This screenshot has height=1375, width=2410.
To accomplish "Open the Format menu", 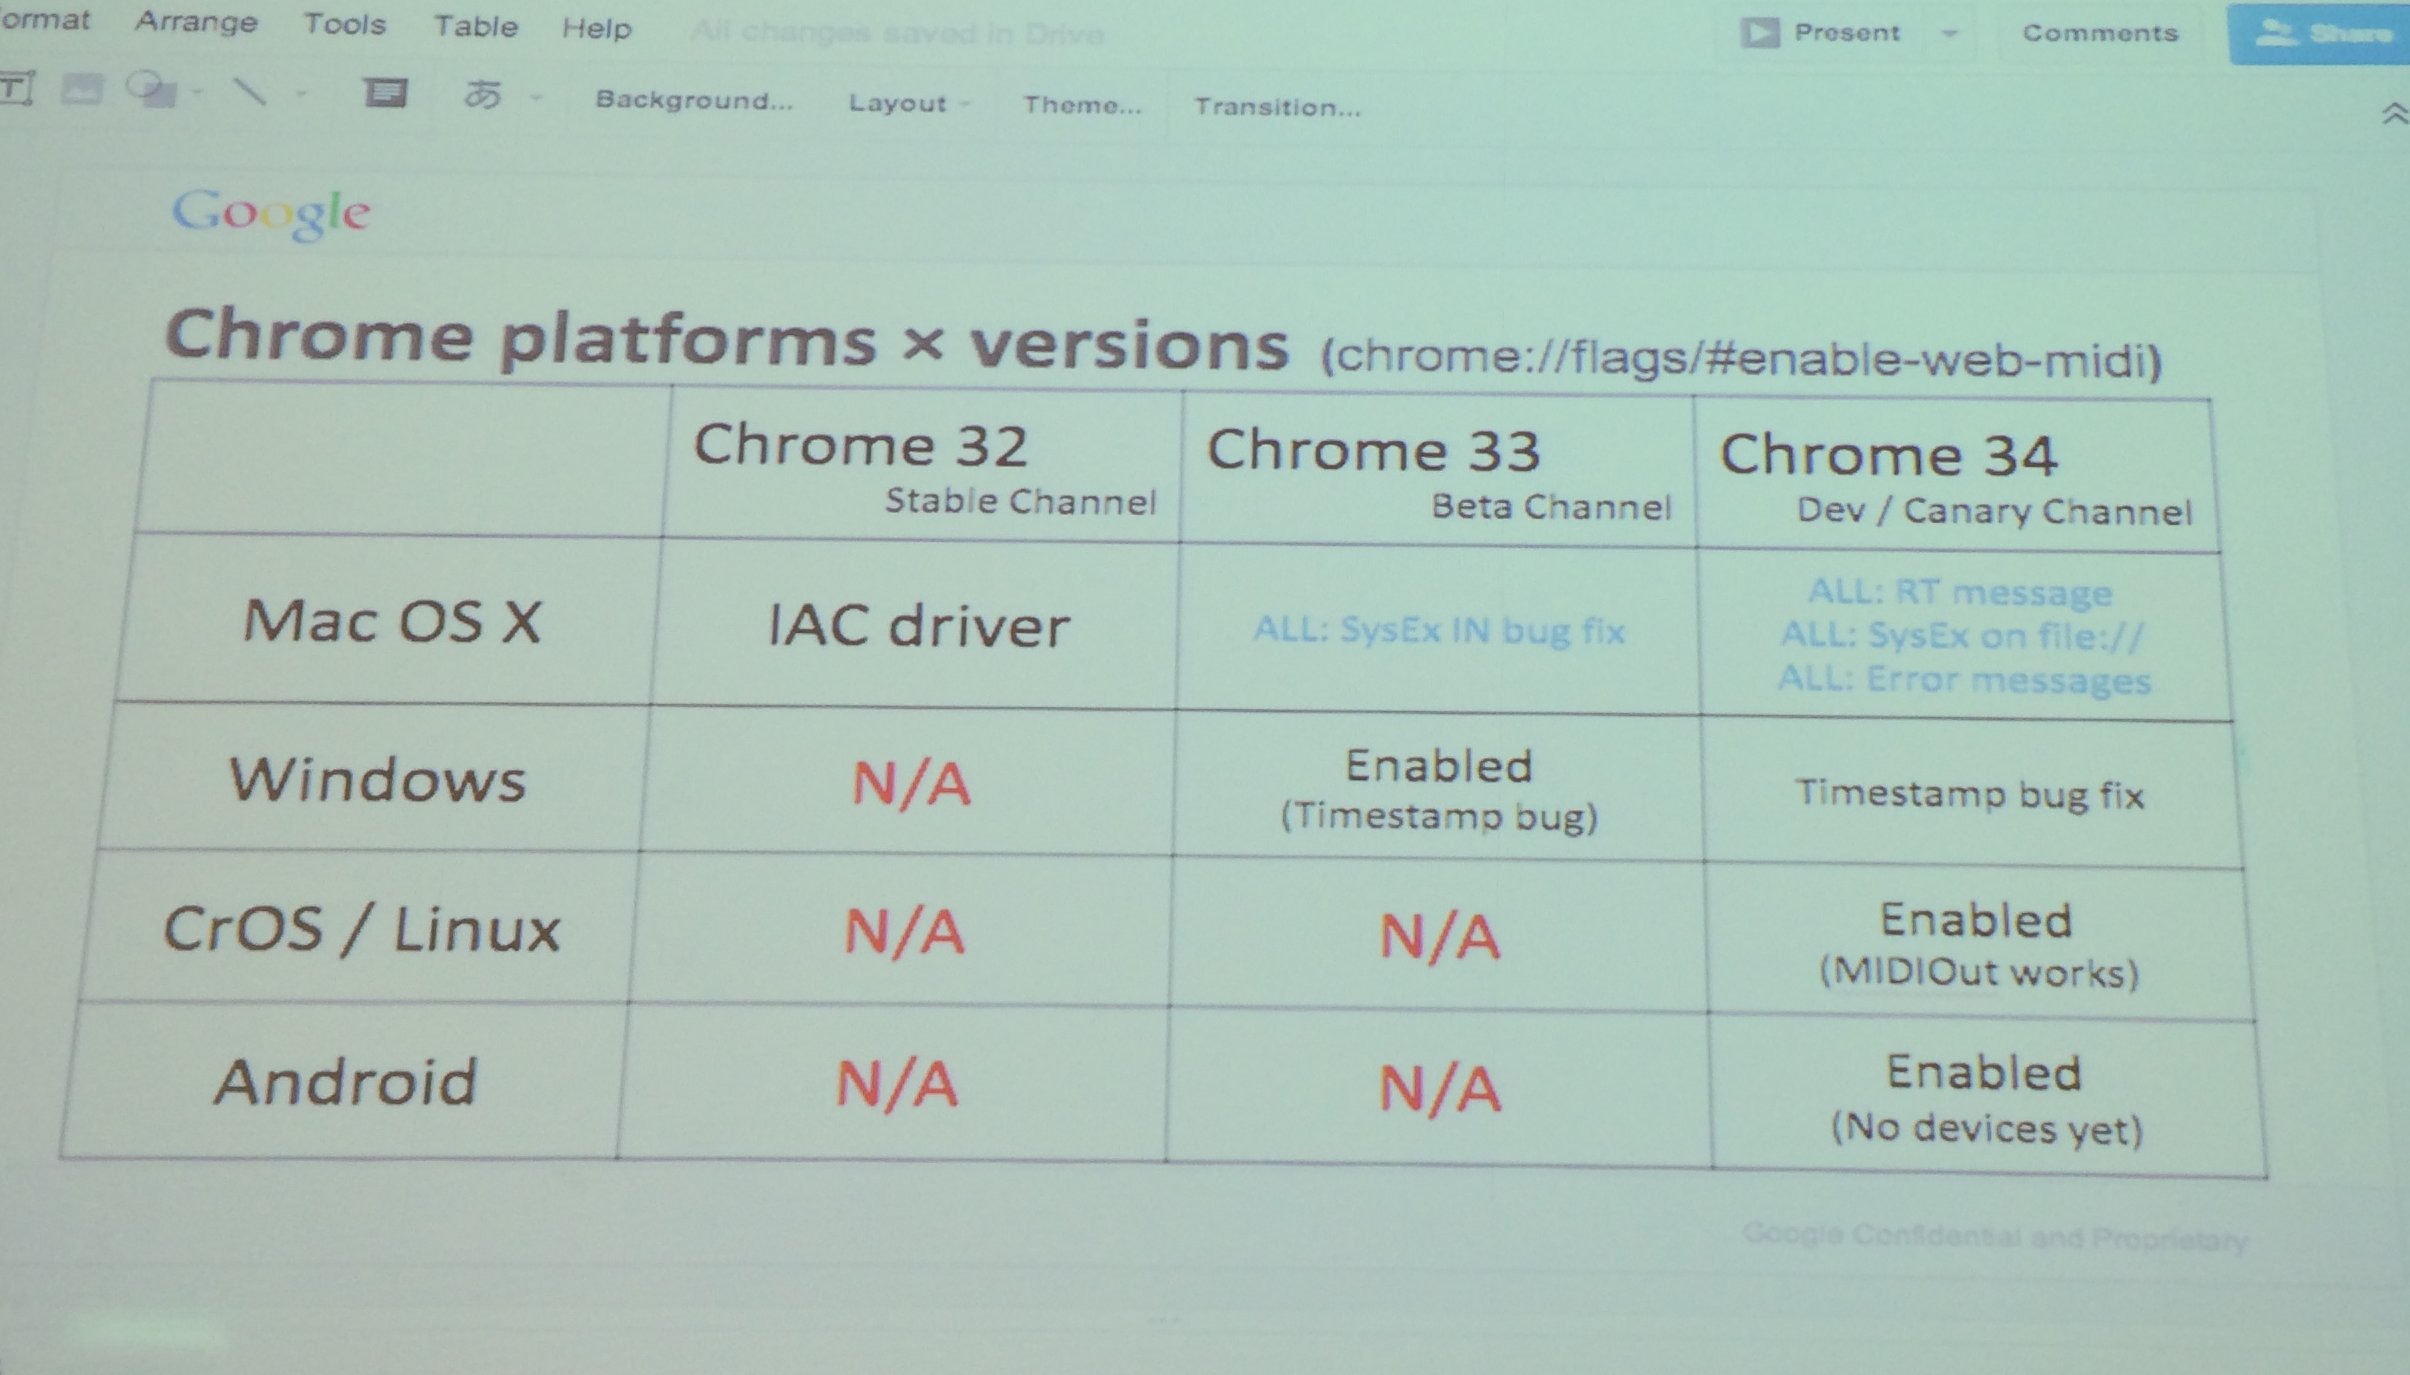I will coord(44,20).
